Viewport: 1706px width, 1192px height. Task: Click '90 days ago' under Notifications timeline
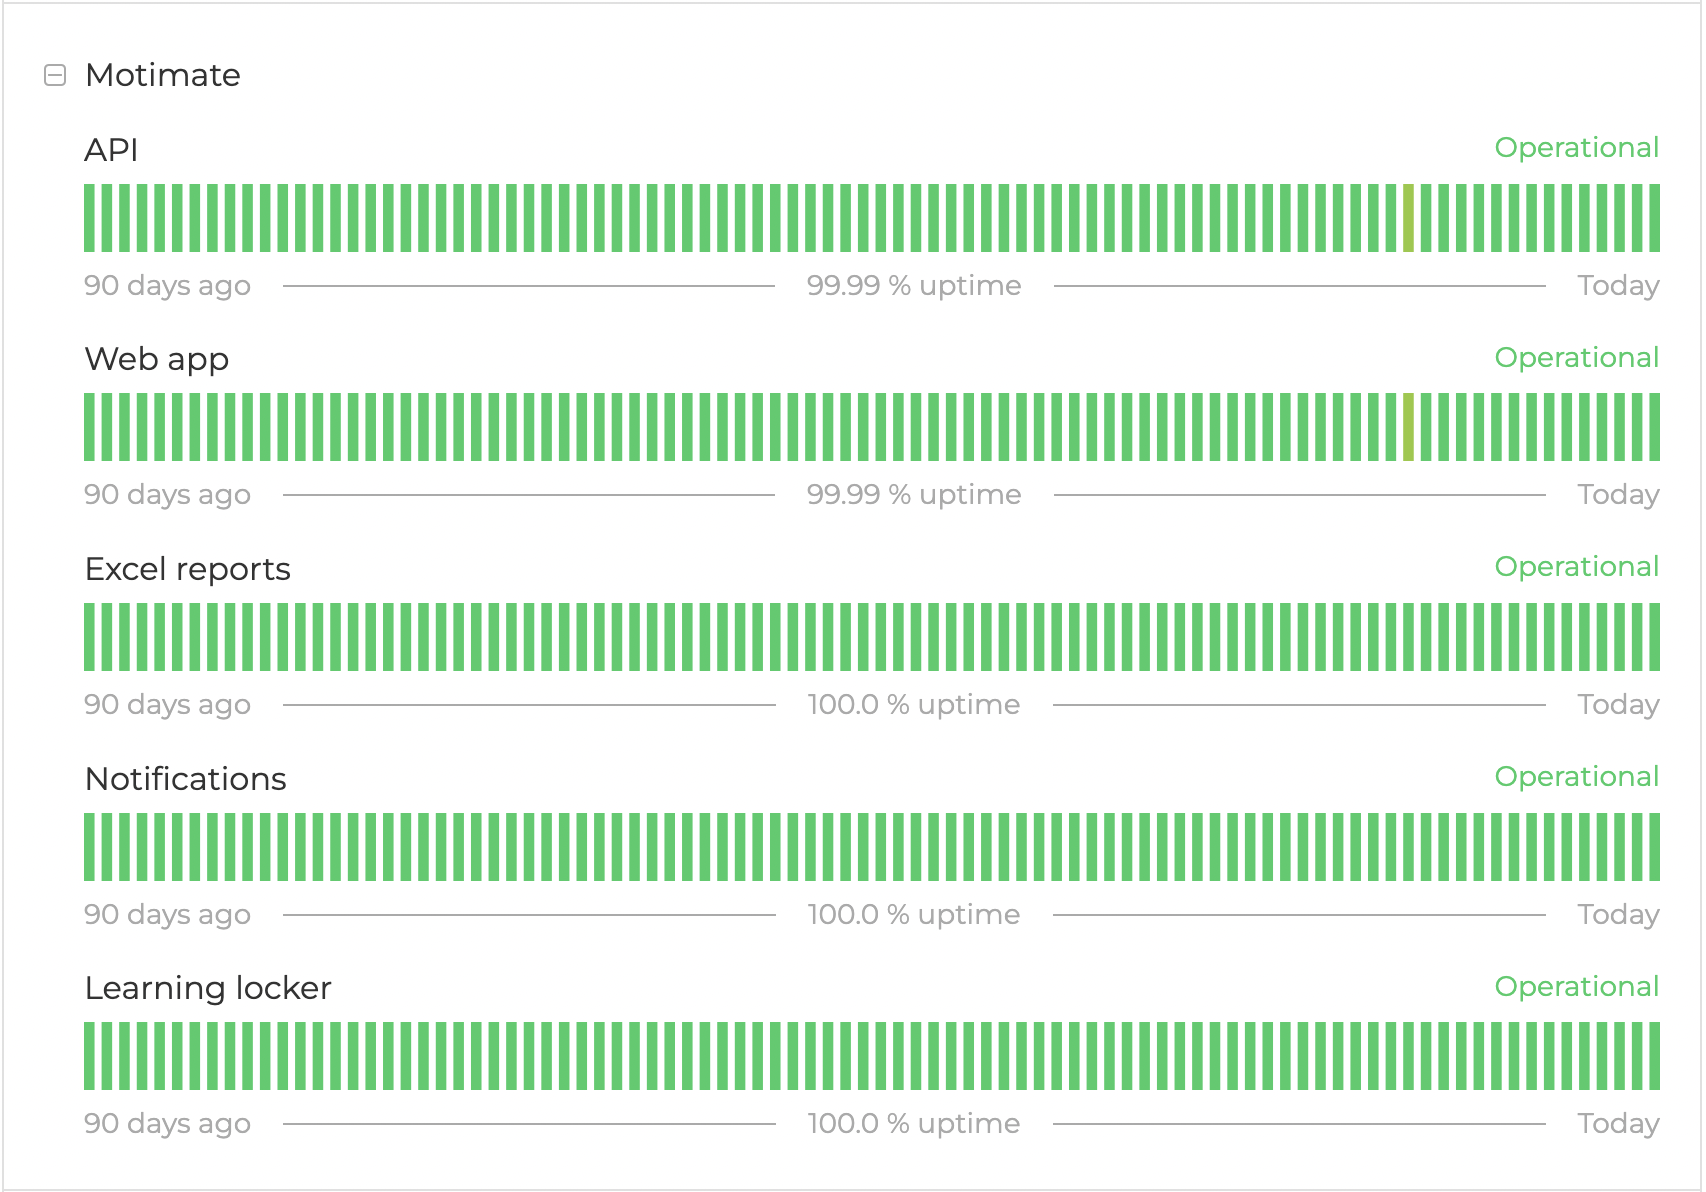[167, 915]
